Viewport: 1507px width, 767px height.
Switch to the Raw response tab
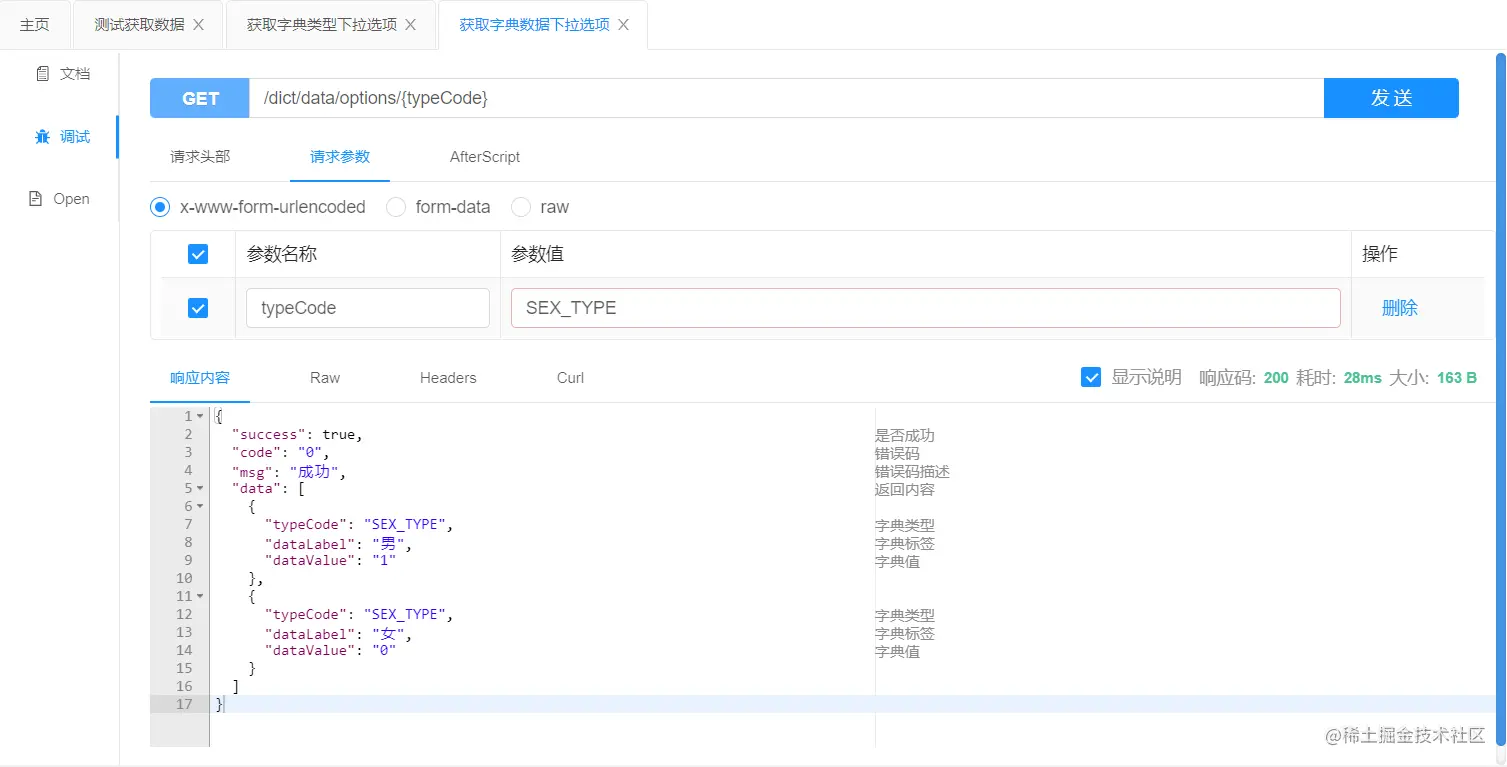point(325,378)
